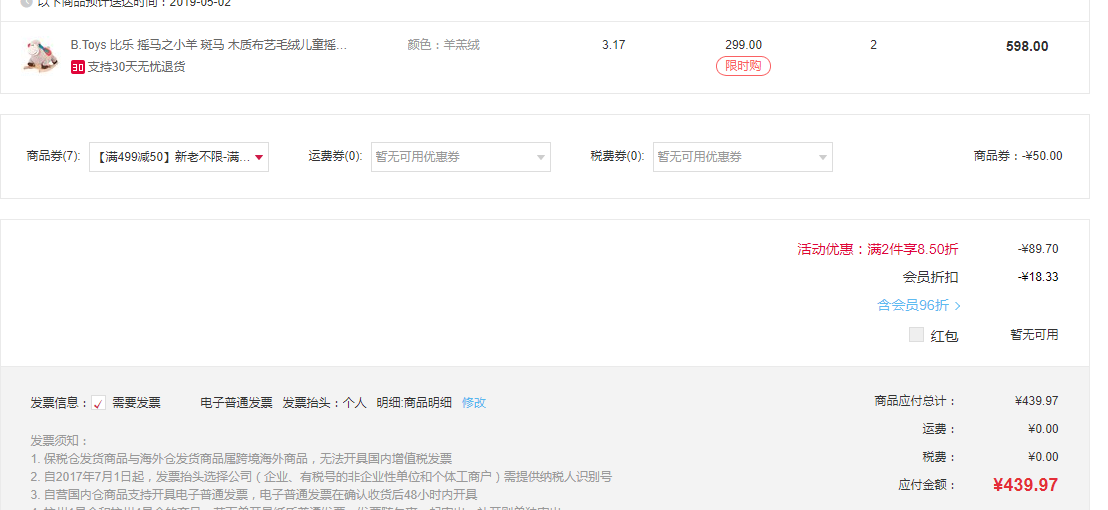Toggle the 红包 checkbox
The width and height of the screenshot is (1108, 510).
tap(917, 335)
